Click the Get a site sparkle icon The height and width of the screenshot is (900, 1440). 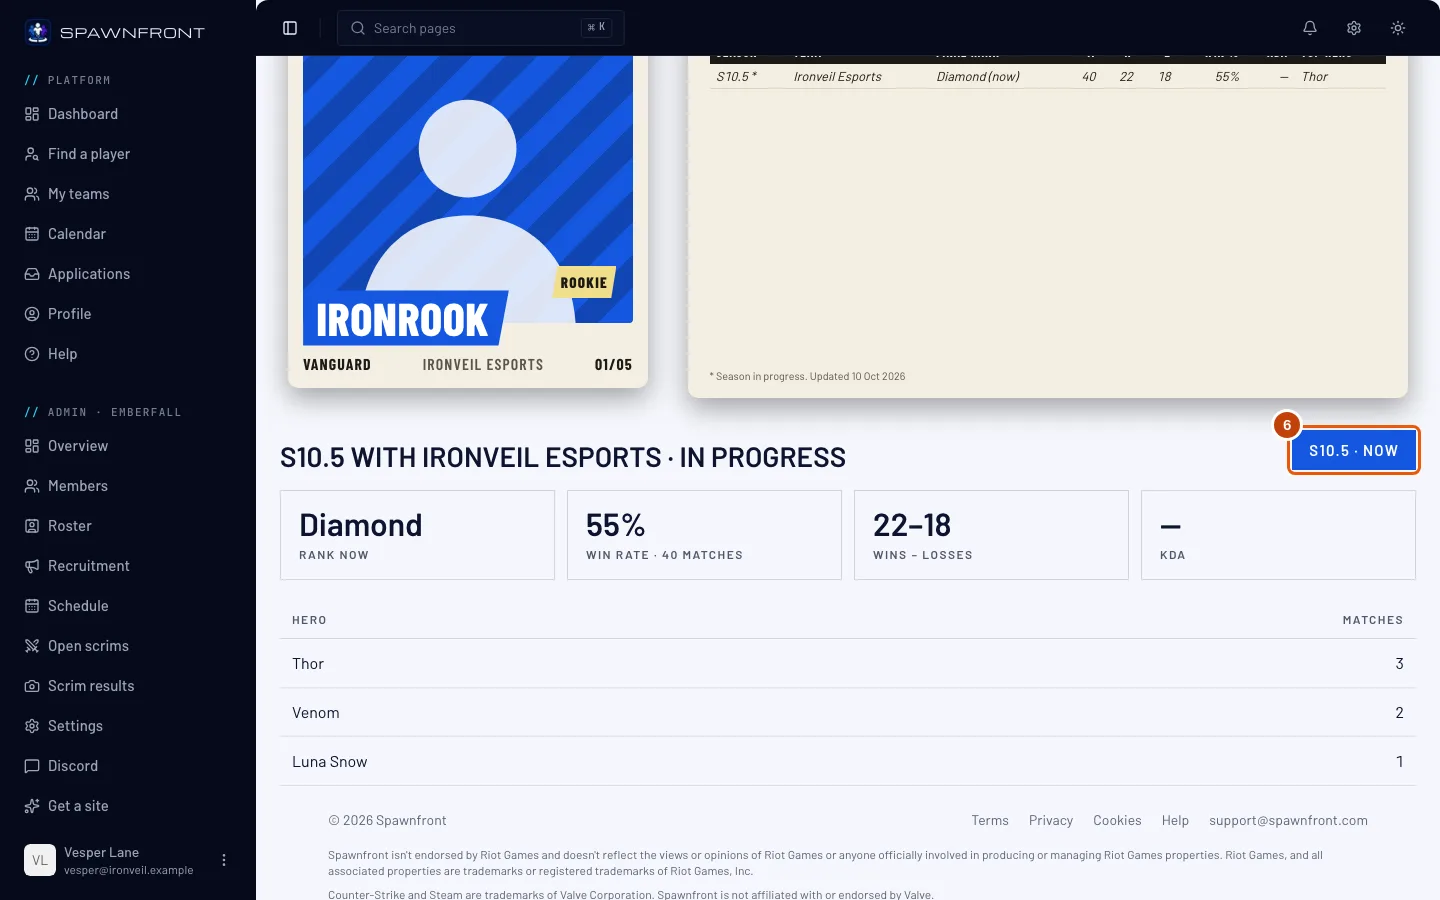pyautogui.click(x=32, y=806)
